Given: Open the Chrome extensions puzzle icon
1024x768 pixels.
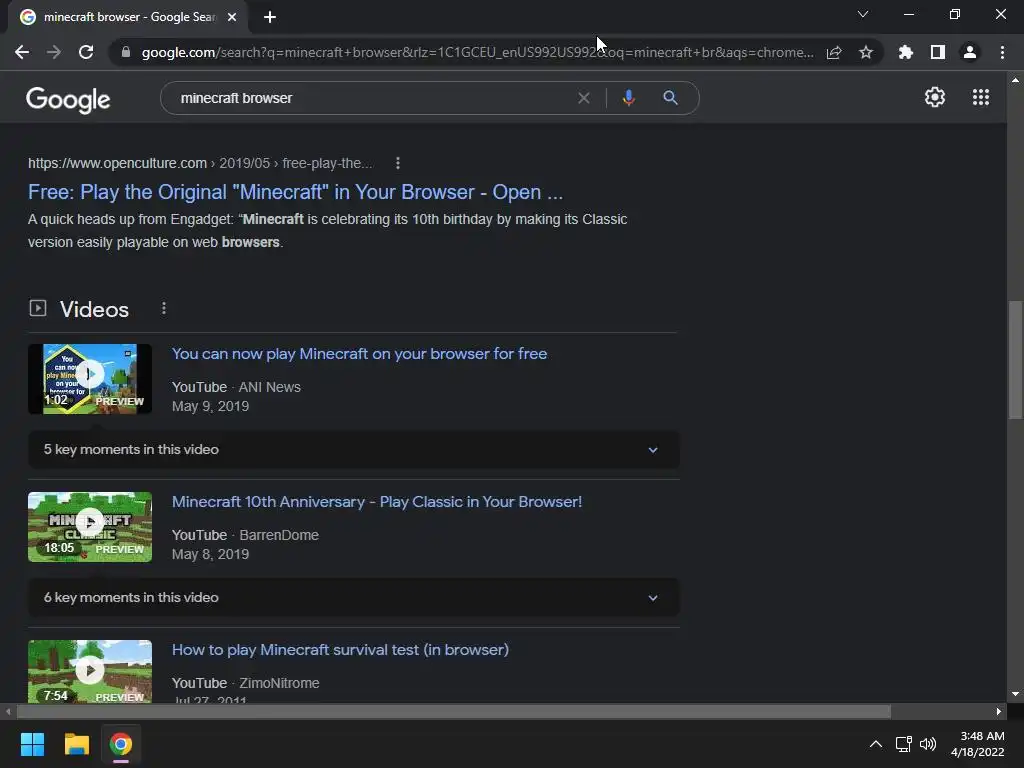Looking at the screenshot, I should (906, 52).
